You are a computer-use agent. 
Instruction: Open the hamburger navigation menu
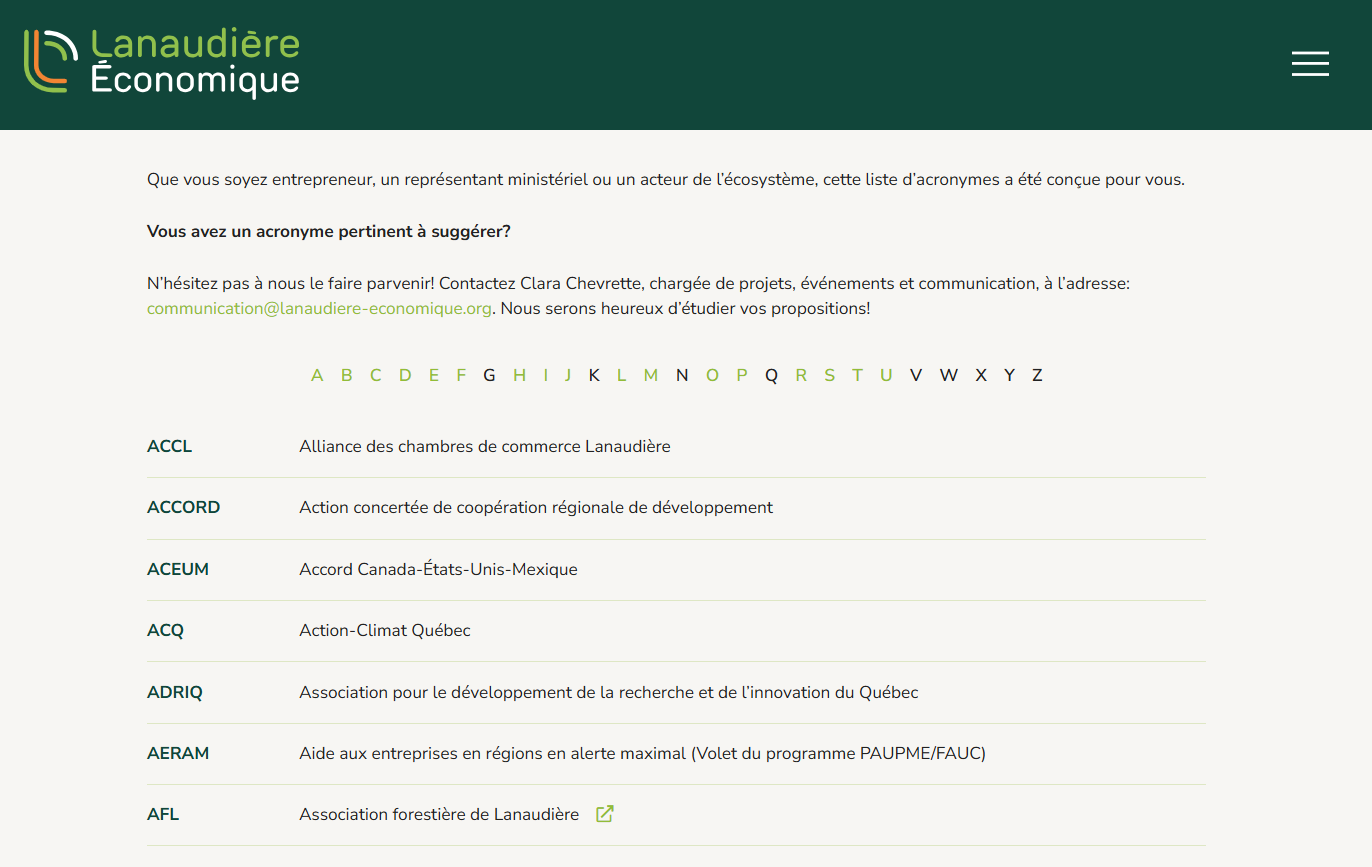pyautogui.click(x=1310, y=64)
